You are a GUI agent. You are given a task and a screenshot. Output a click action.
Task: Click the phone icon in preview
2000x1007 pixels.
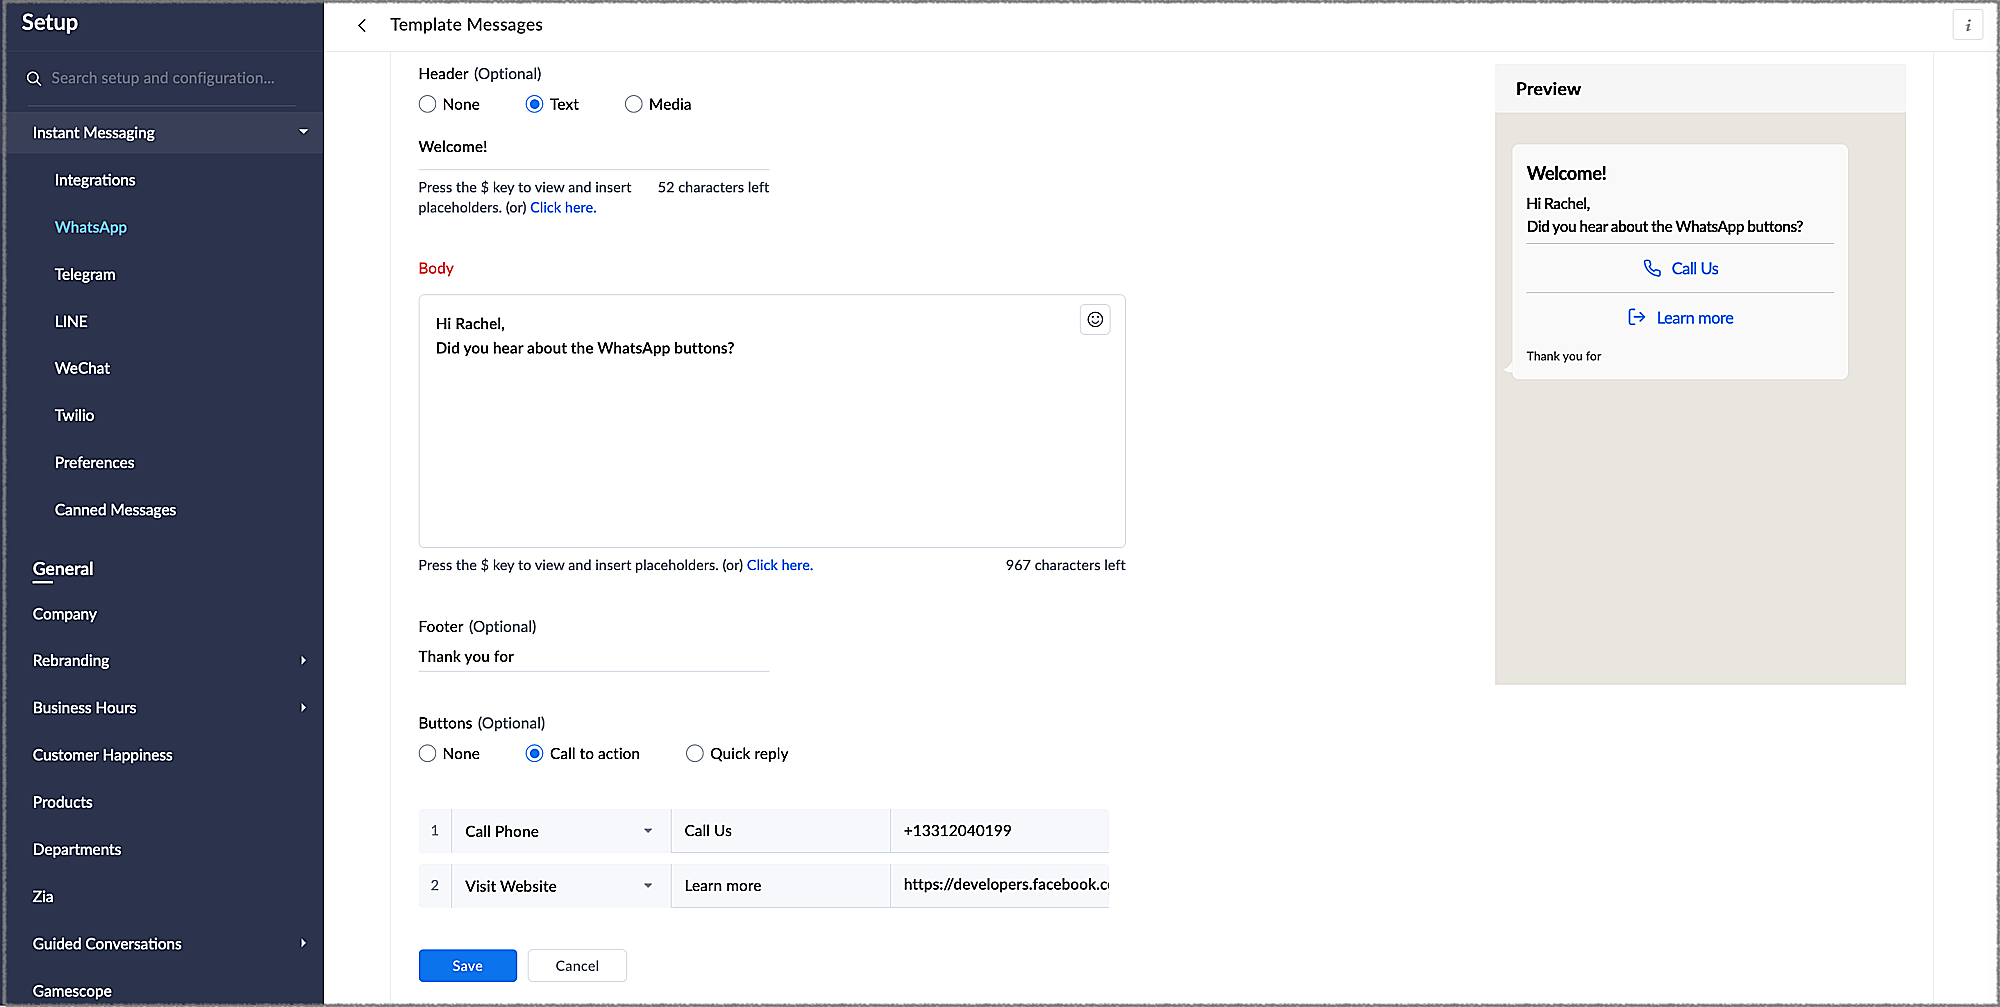coord(1652,268)
